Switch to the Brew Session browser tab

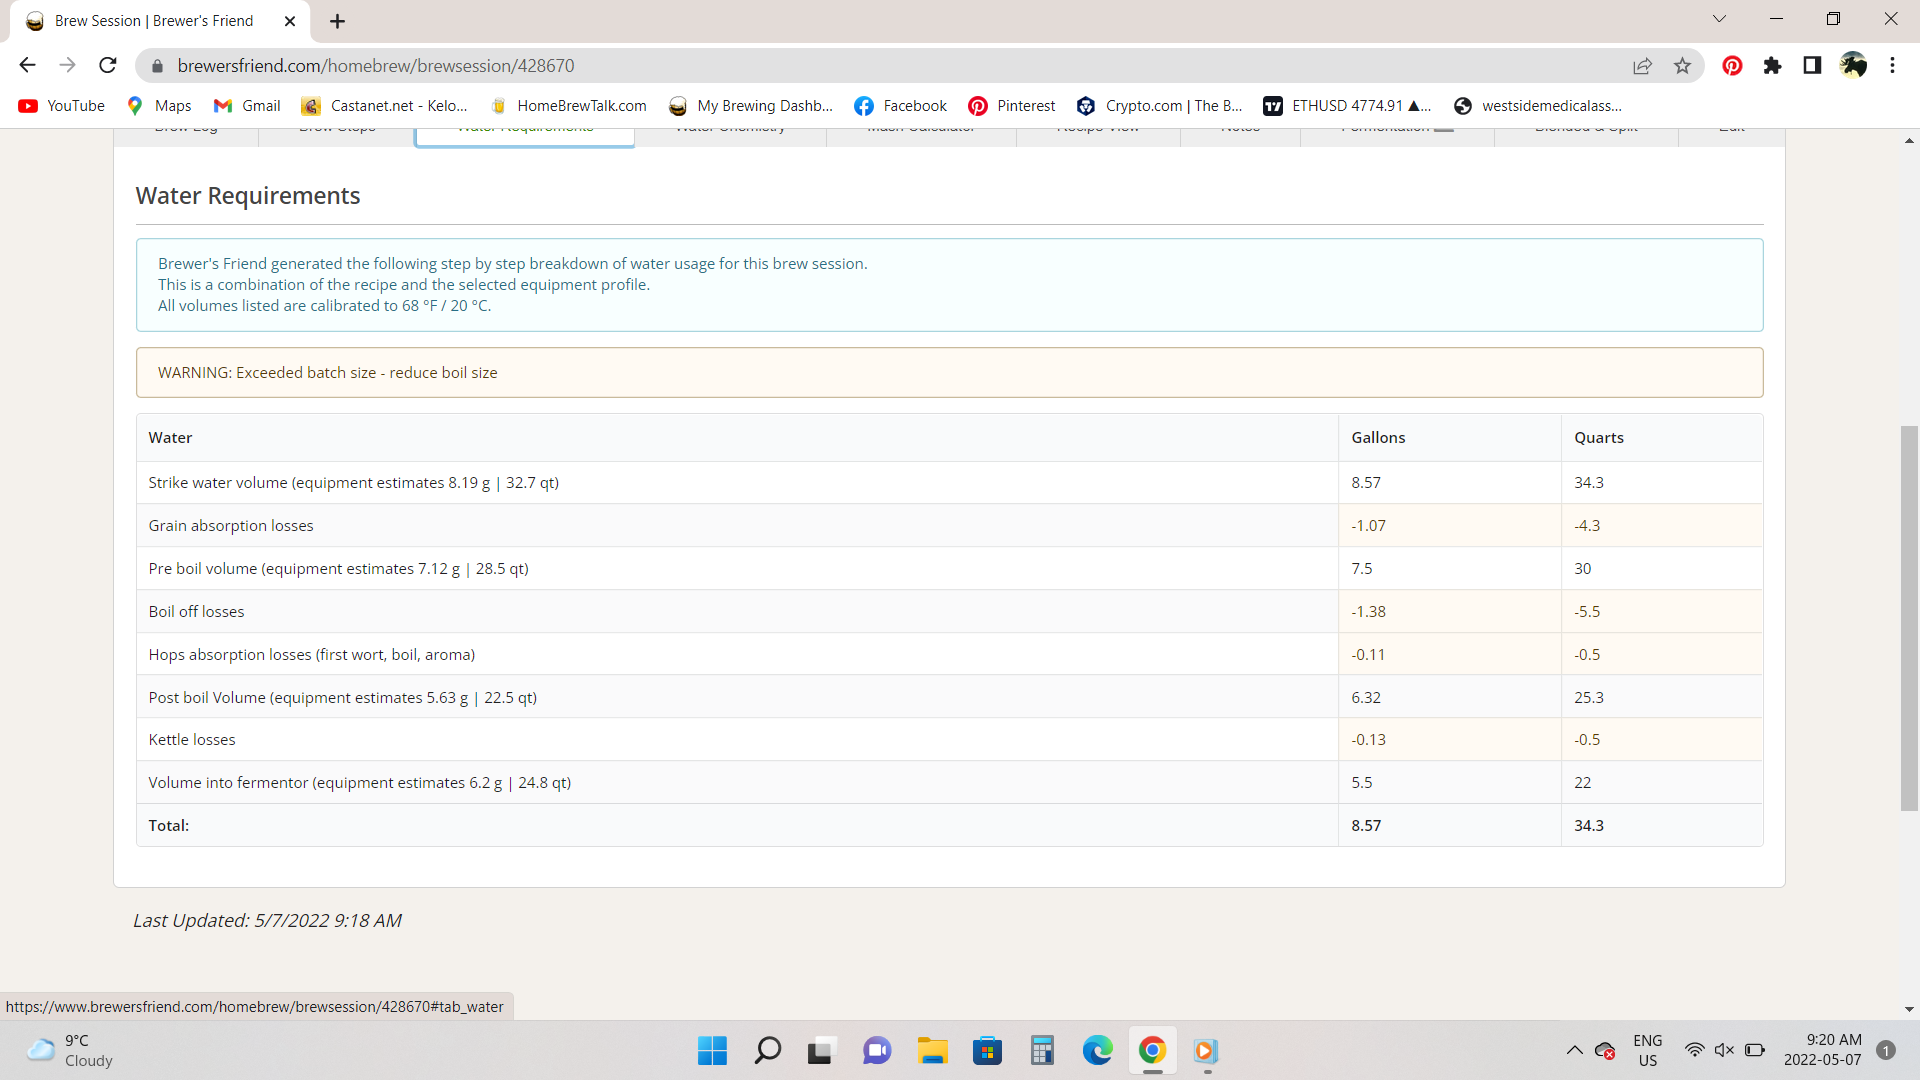tap(153, 21)
